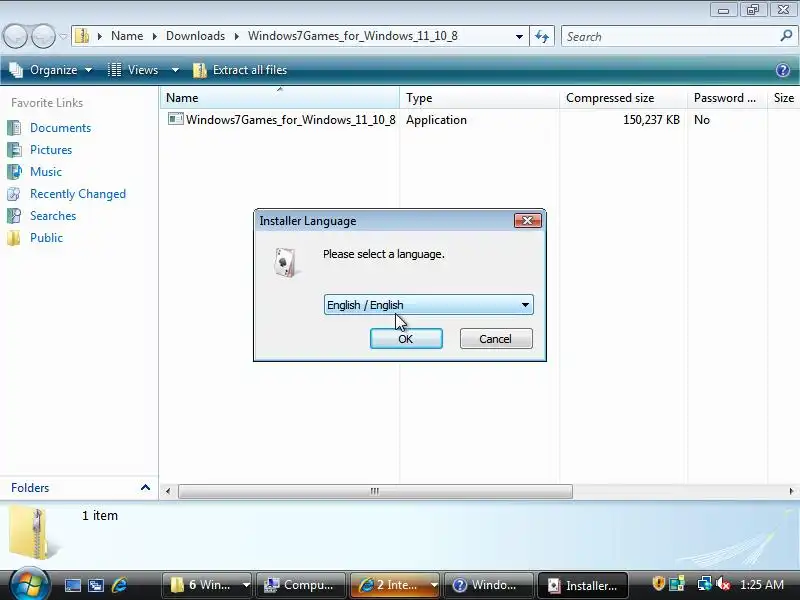
Task: Open Explorer help question mark icon
Action: pos(783,70)
